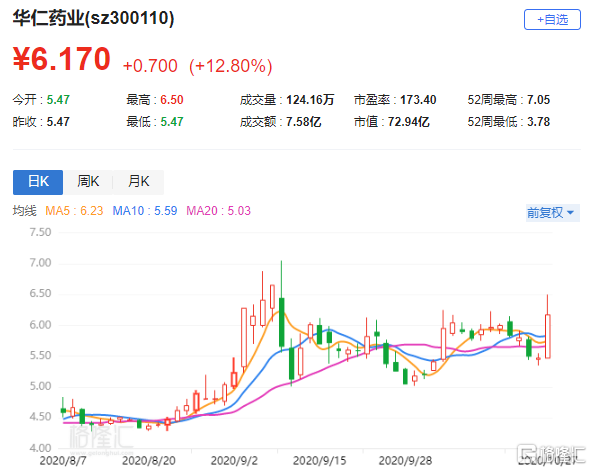Click the 7.00 price axis label
This screenshot has width=592, height=471.
coord(40,263)
